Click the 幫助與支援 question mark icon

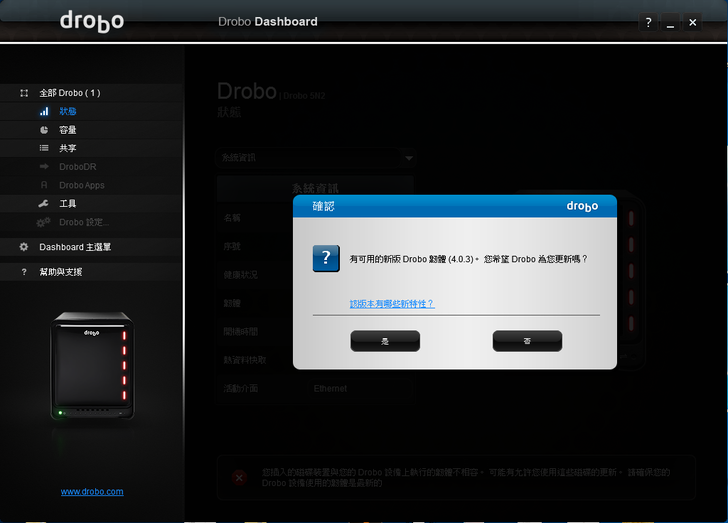click(24, 272)
